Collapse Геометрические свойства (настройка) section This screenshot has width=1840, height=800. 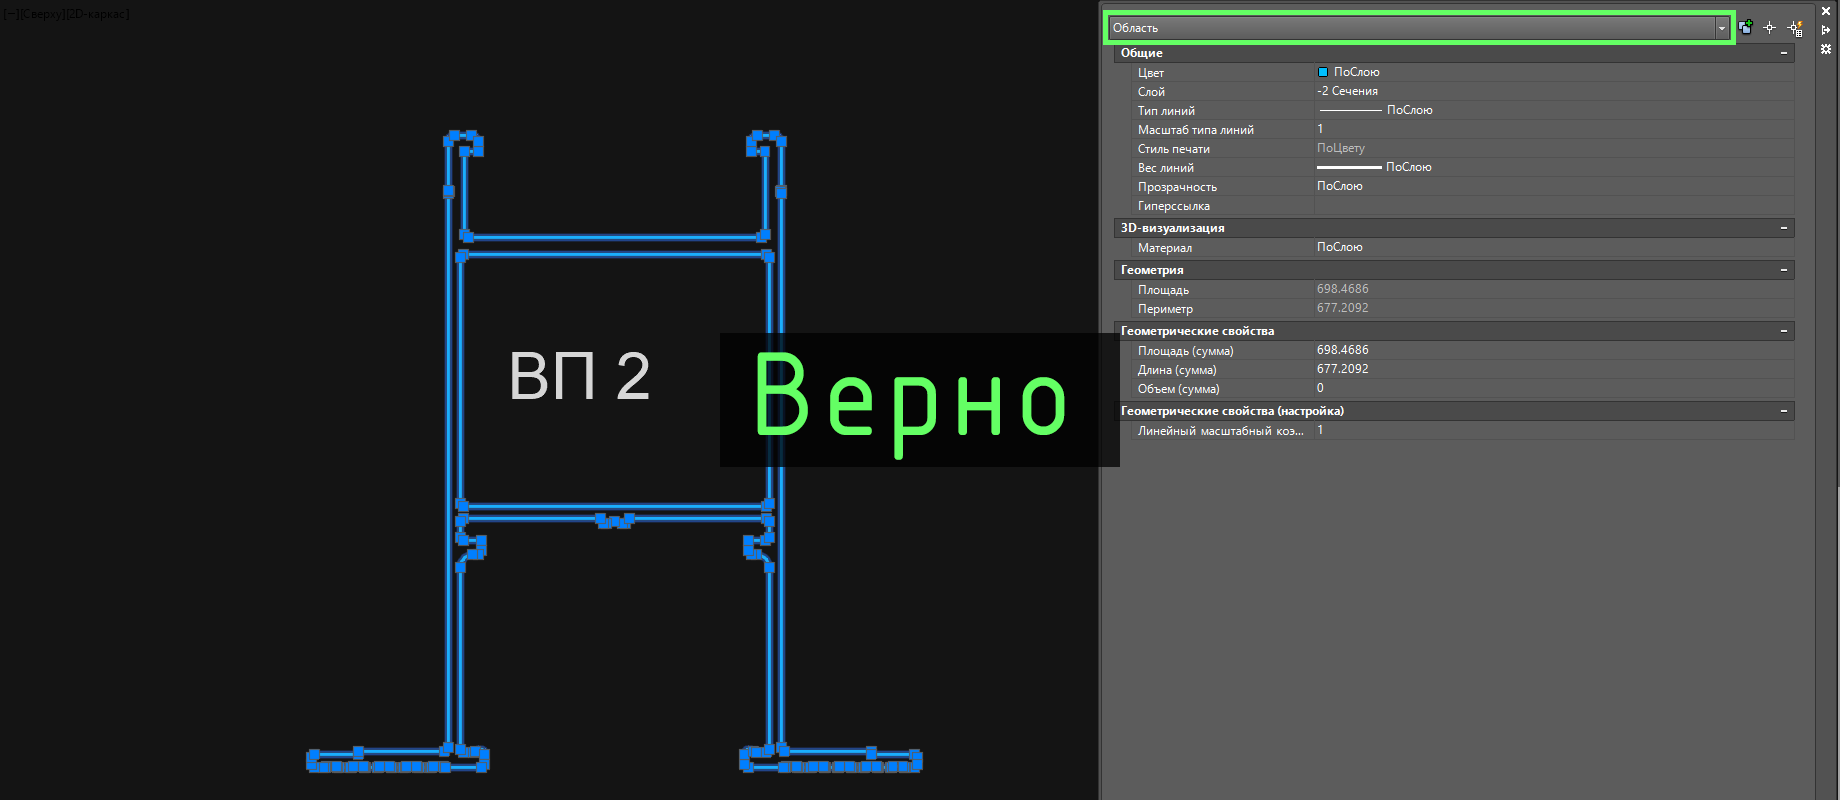click(x=1783, y=411)
